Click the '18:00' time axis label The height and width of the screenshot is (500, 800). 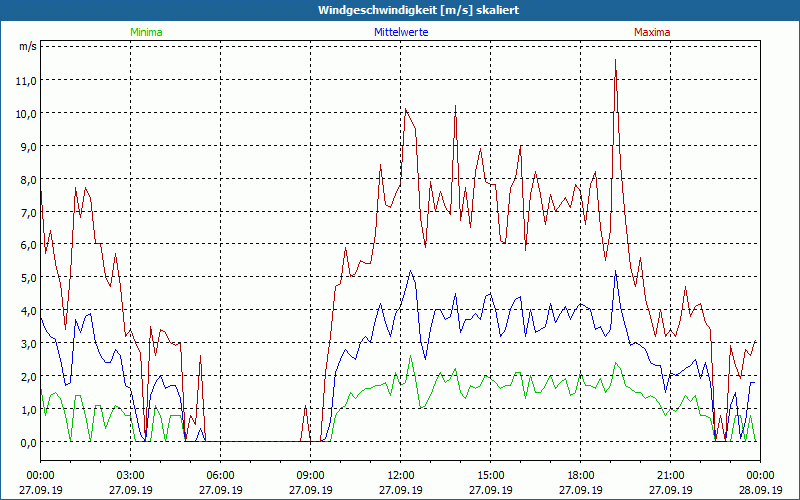pos(581,476)
